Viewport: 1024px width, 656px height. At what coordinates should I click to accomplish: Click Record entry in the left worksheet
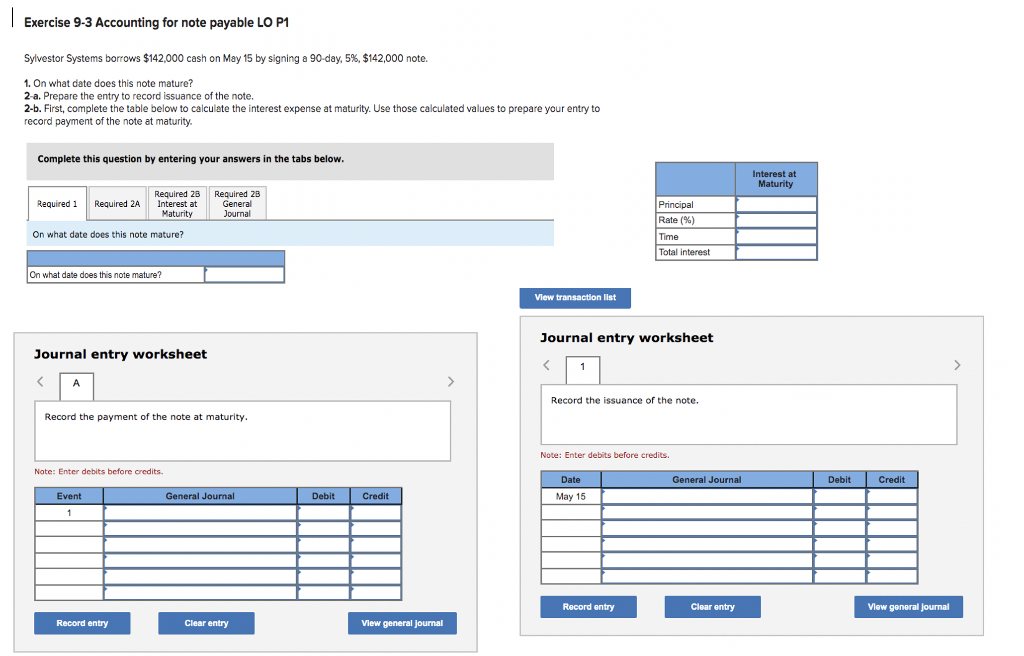82,622
